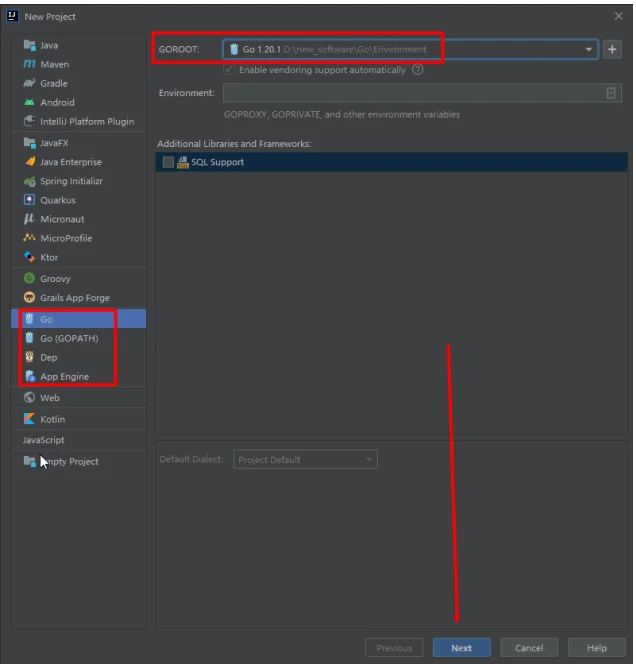Viewport: 636px width, 664px height.
Task: Pick the Android robot icon
Action: [x=30, y=102]
